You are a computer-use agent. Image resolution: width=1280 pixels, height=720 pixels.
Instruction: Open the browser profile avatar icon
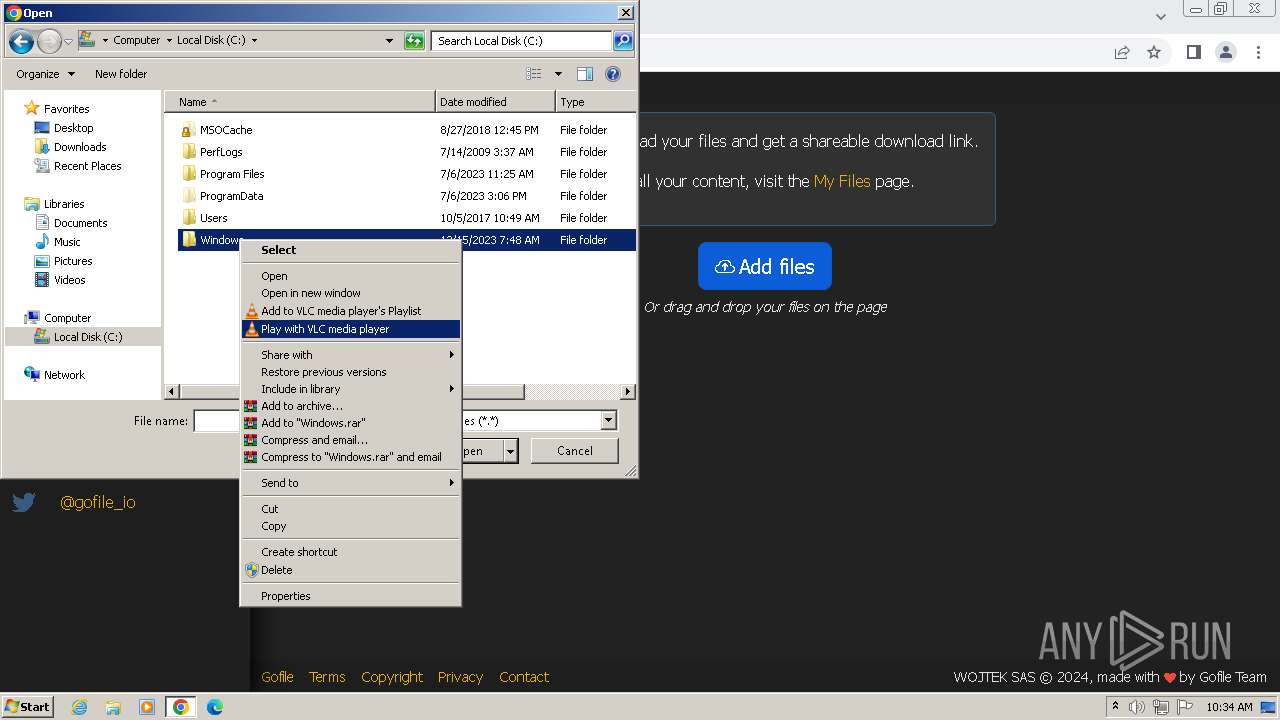click(x=1226, y=52)
